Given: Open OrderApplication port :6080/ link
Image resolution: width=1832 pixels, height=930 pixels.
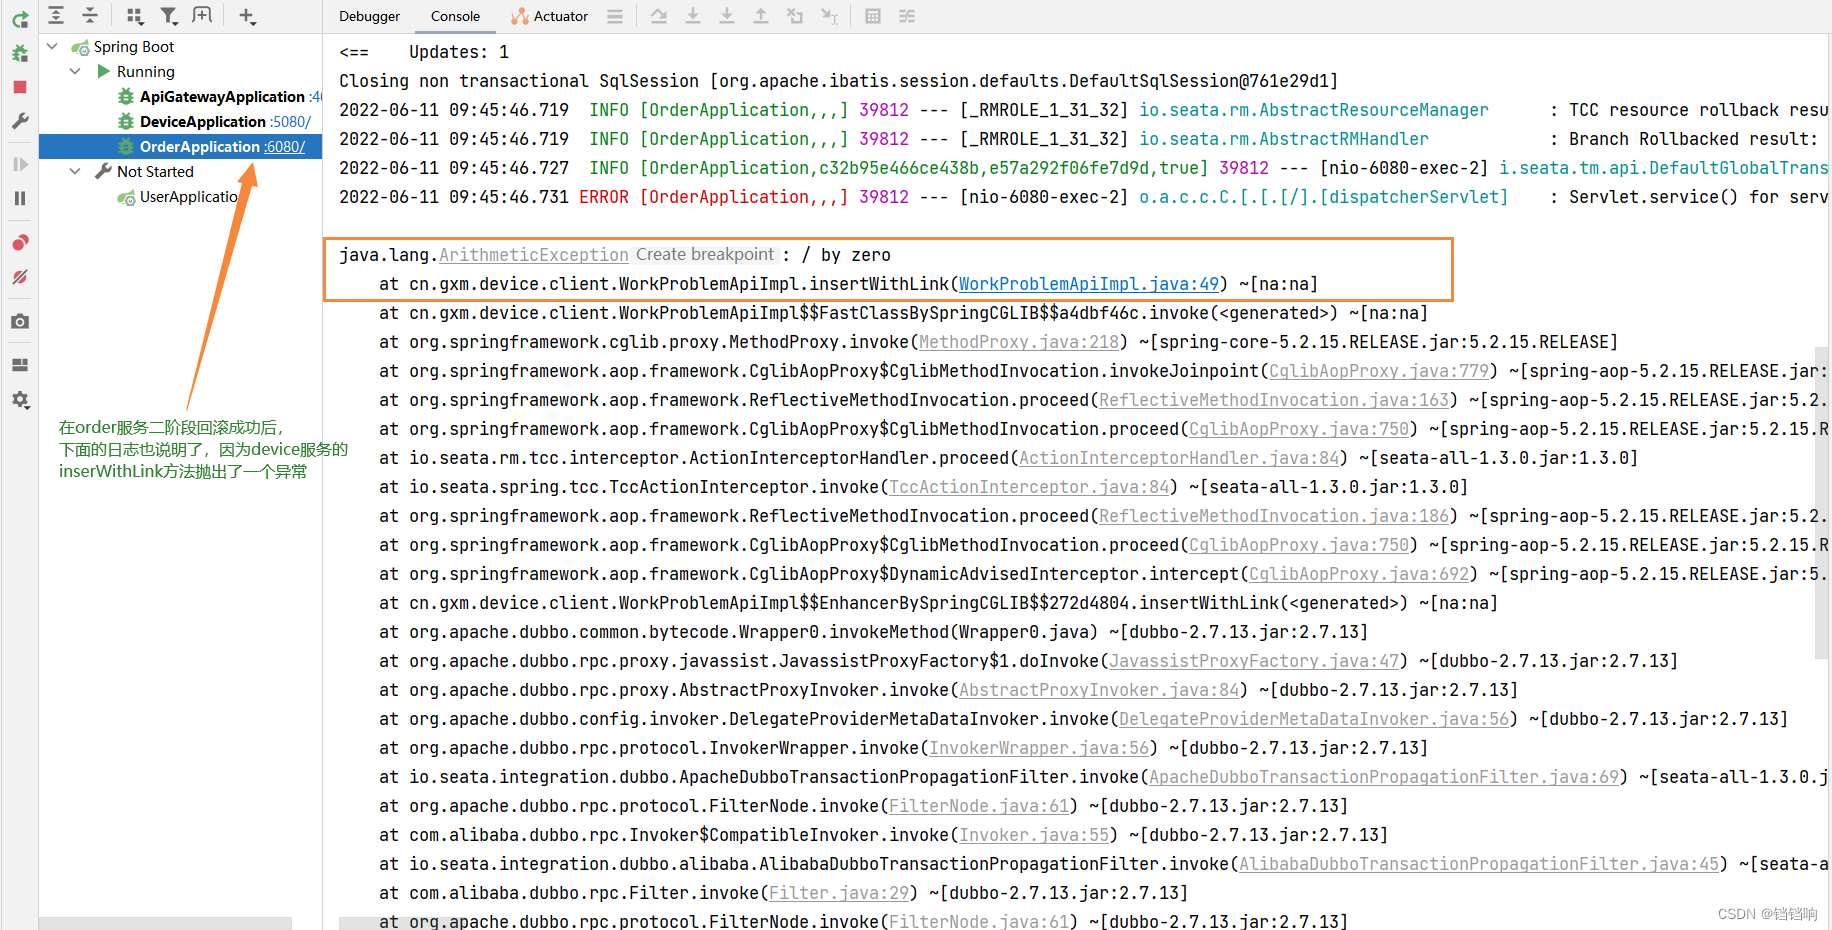Looking at the screenshot, I should (x=285, y=146).
